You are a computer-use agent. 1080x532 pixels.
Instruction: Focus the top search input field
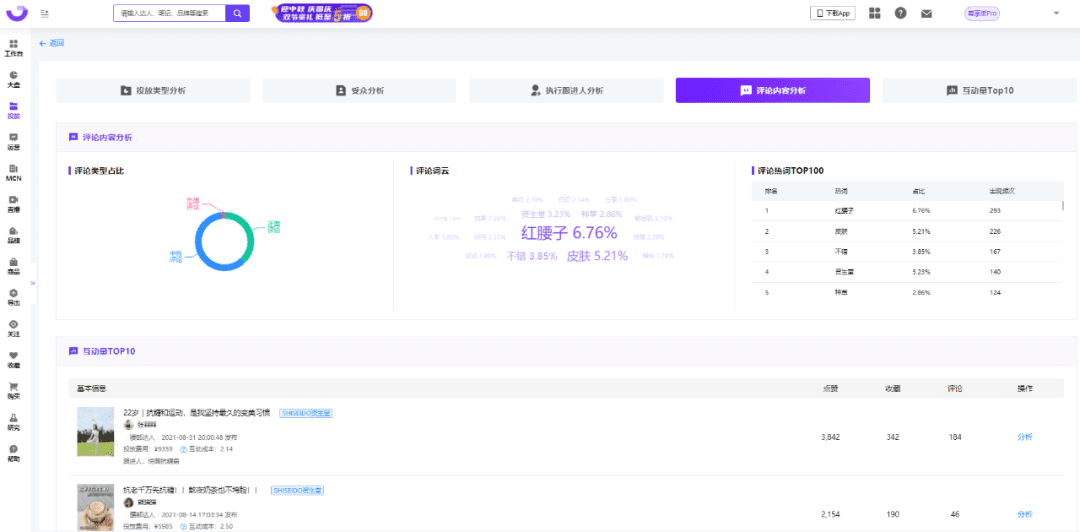click(168, 13)
